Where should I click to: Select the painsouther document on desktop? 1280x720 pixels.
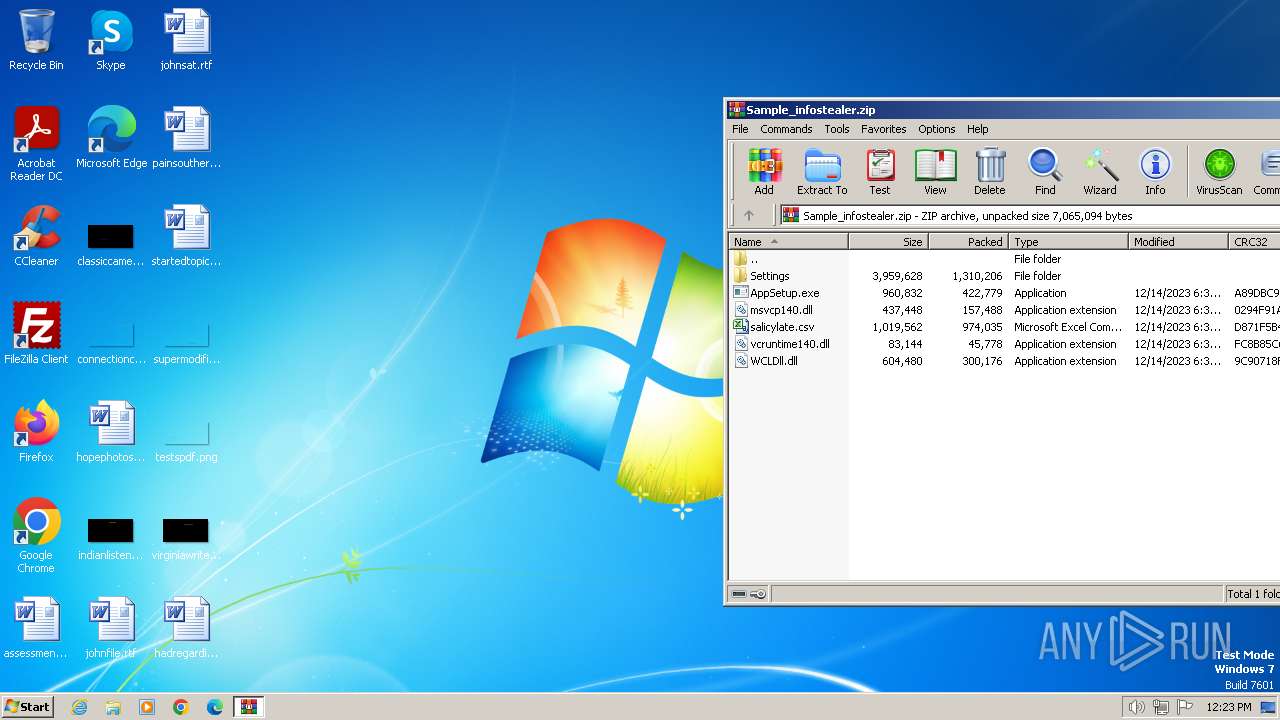[186, 138]
